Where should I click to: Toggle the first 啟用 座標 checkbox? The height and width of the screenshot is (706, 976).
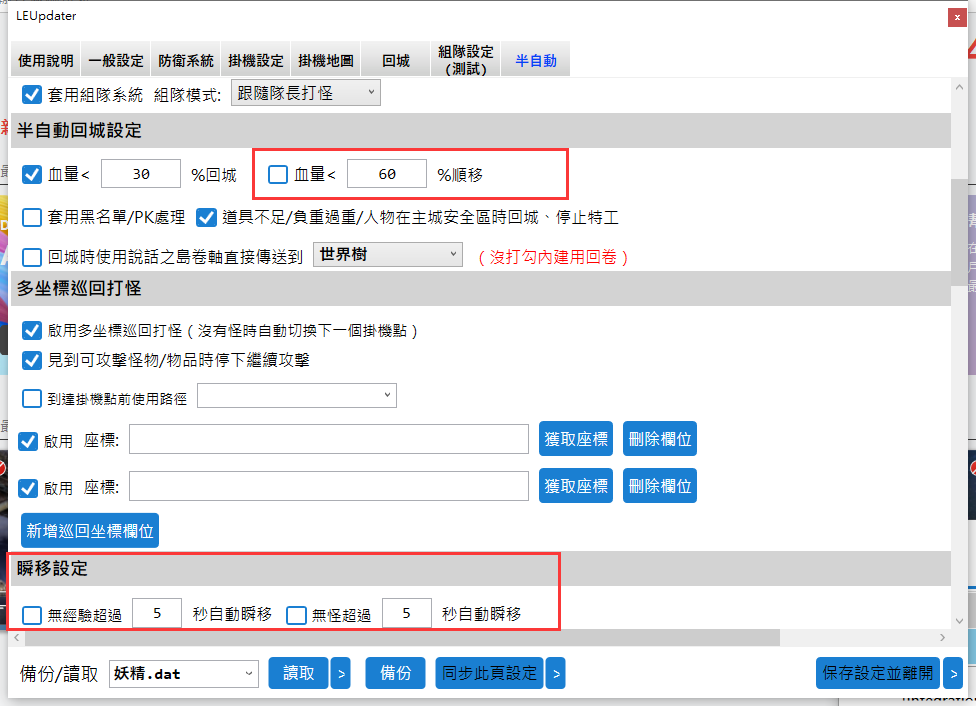click(x=28, y=441)
